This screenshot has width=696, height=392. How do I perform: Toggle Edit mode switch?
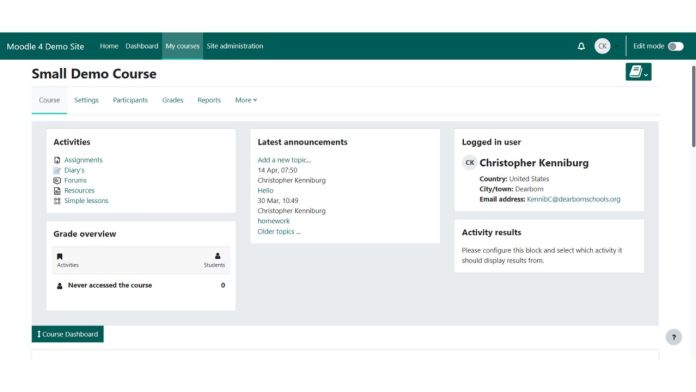coord(676,46)
